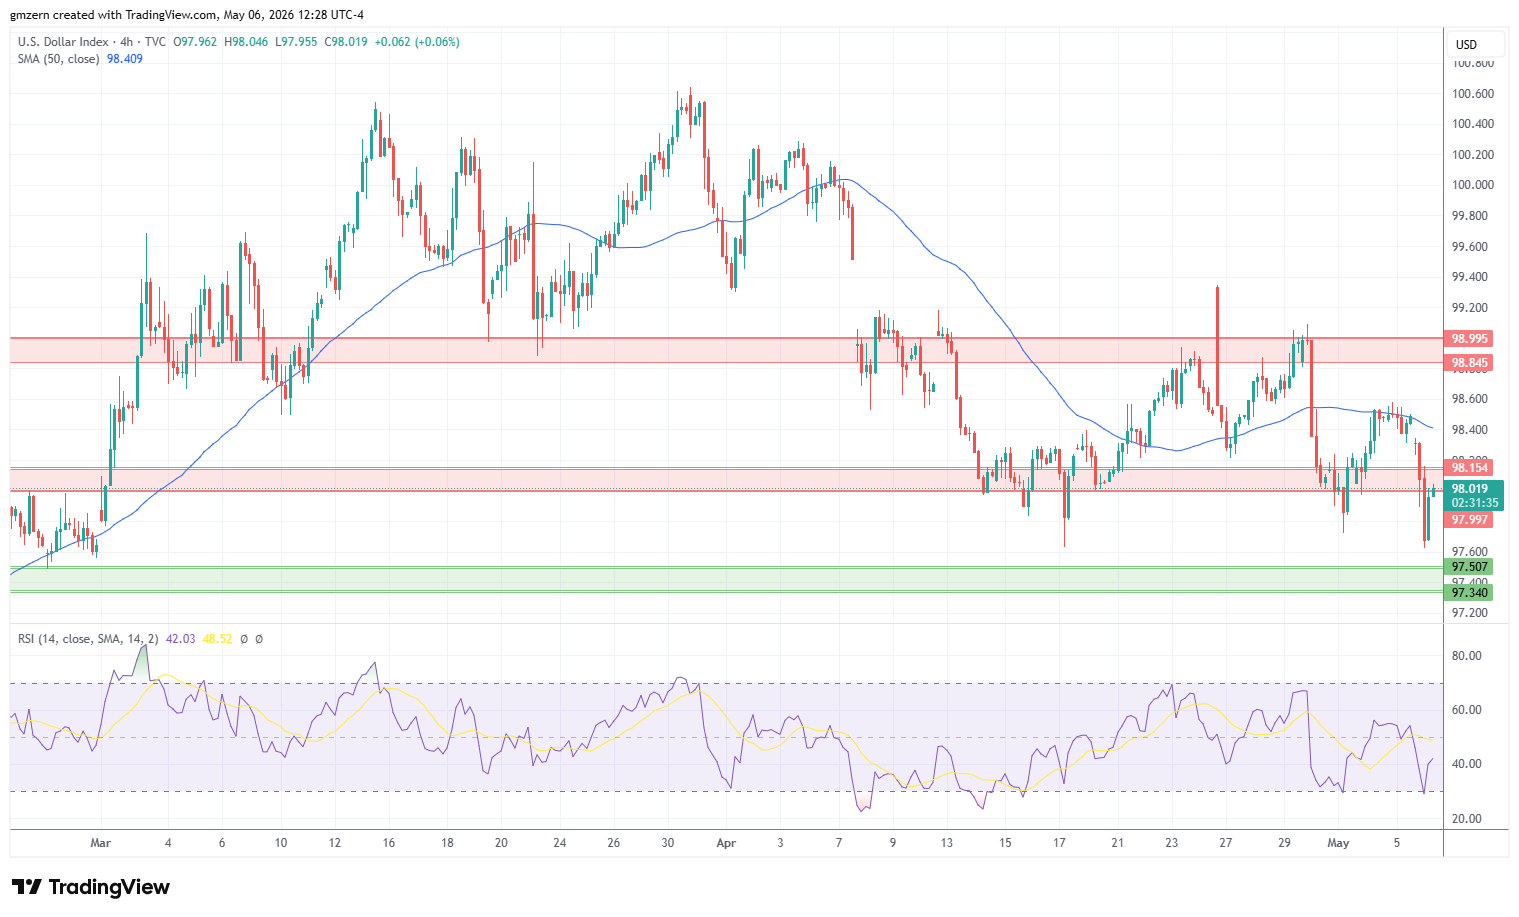Click the 97.997 price level label
The image size is (1519, 917).
point(1470,520)
